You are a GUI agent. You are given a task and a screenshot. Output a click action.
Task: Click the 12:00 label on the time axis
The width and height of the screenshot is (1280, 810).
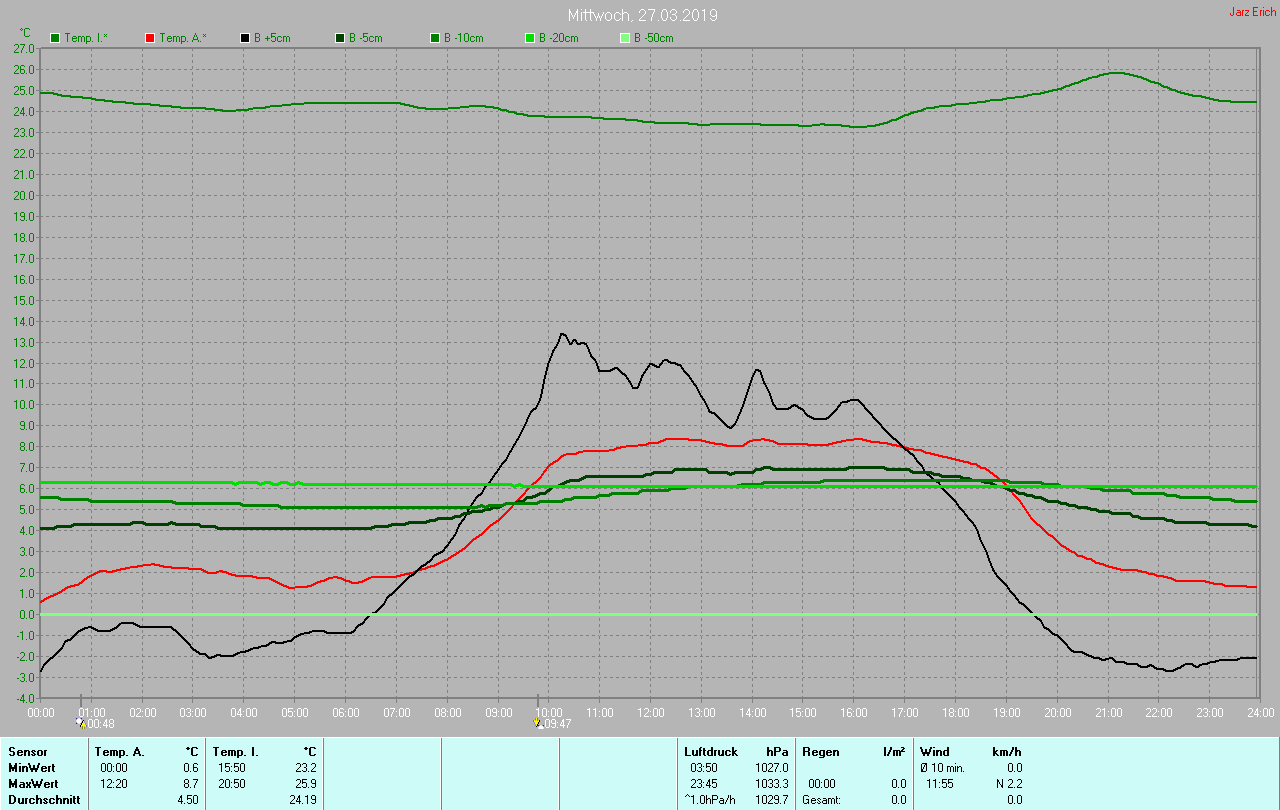coord(650,712)
